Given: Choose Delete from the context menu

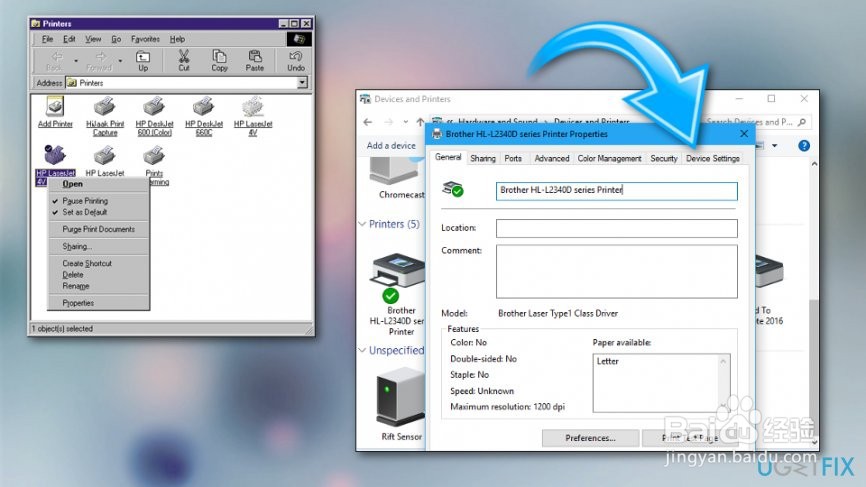Looking at the screenshot, I should pos(98,274).
